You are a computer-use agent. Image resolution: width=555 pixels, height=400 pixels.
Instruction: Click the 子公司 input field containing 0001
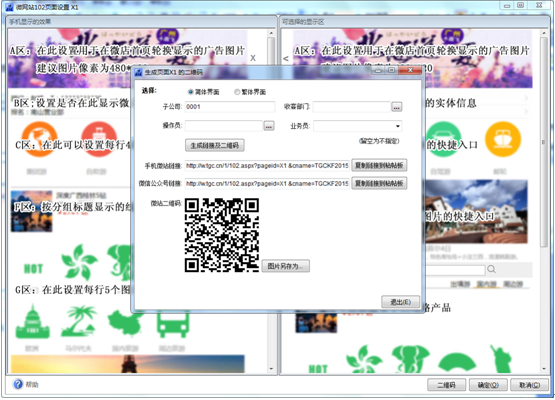coord(230,107)
